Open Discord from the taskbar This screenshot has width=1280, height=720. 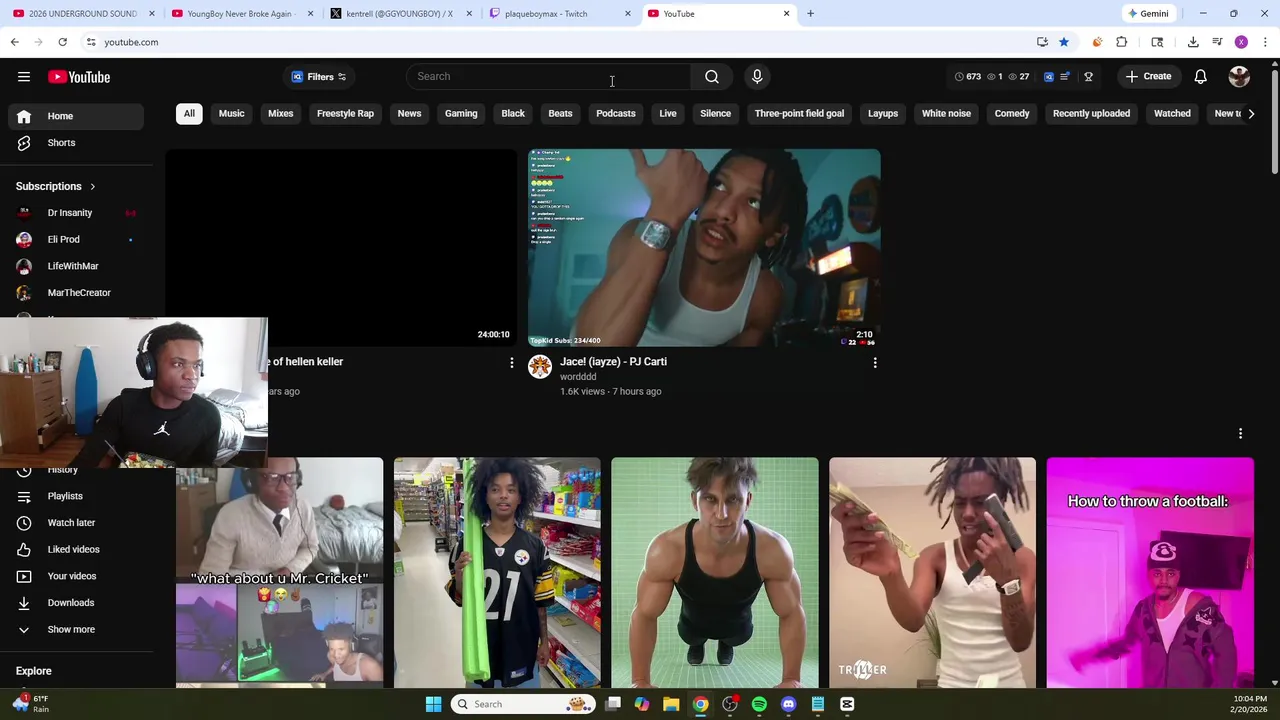click(788, 704)
